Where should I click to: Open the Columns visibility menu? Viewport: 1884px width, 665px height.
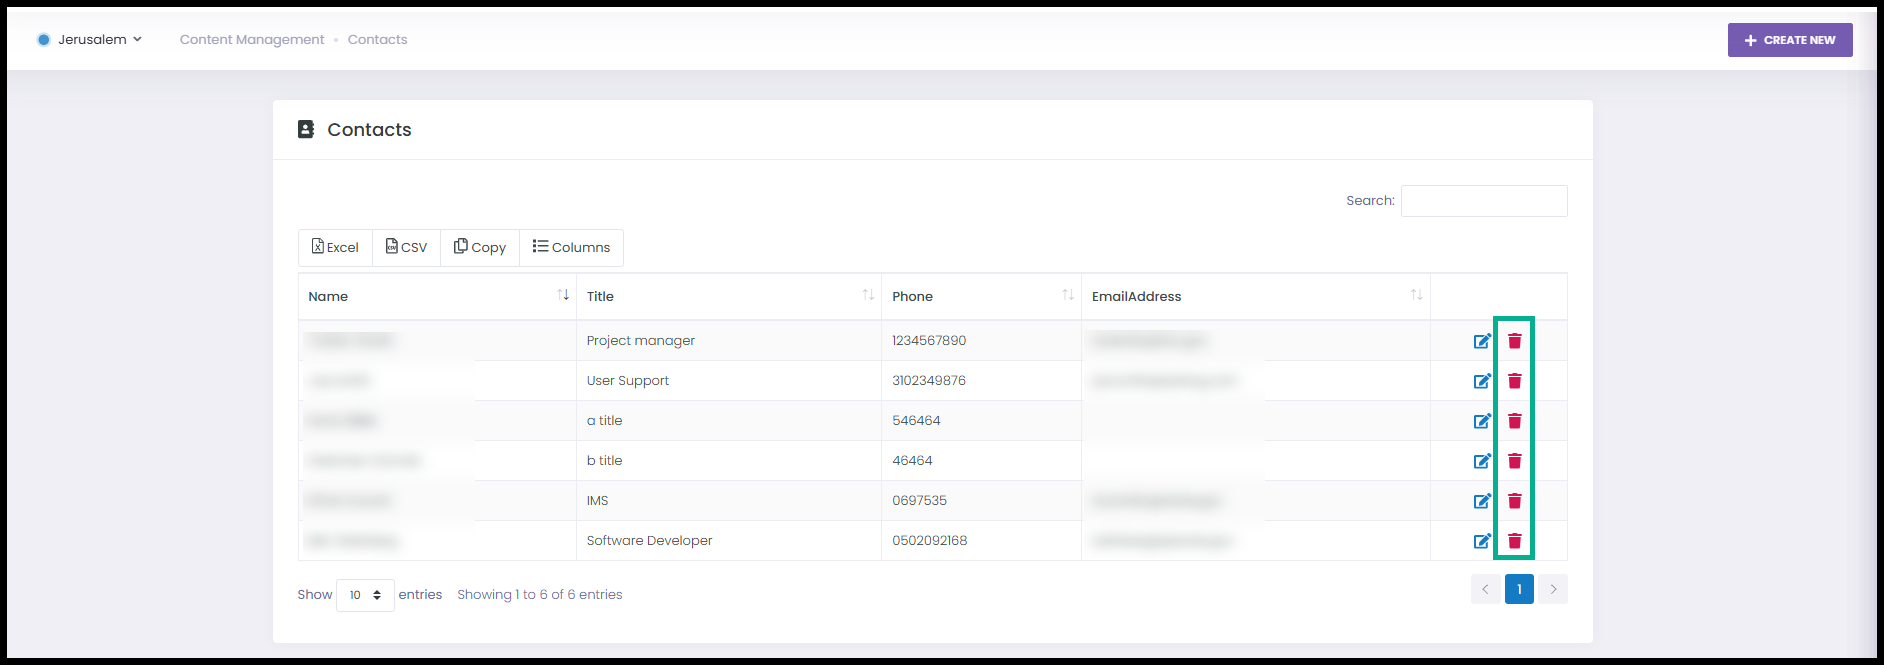571,247
